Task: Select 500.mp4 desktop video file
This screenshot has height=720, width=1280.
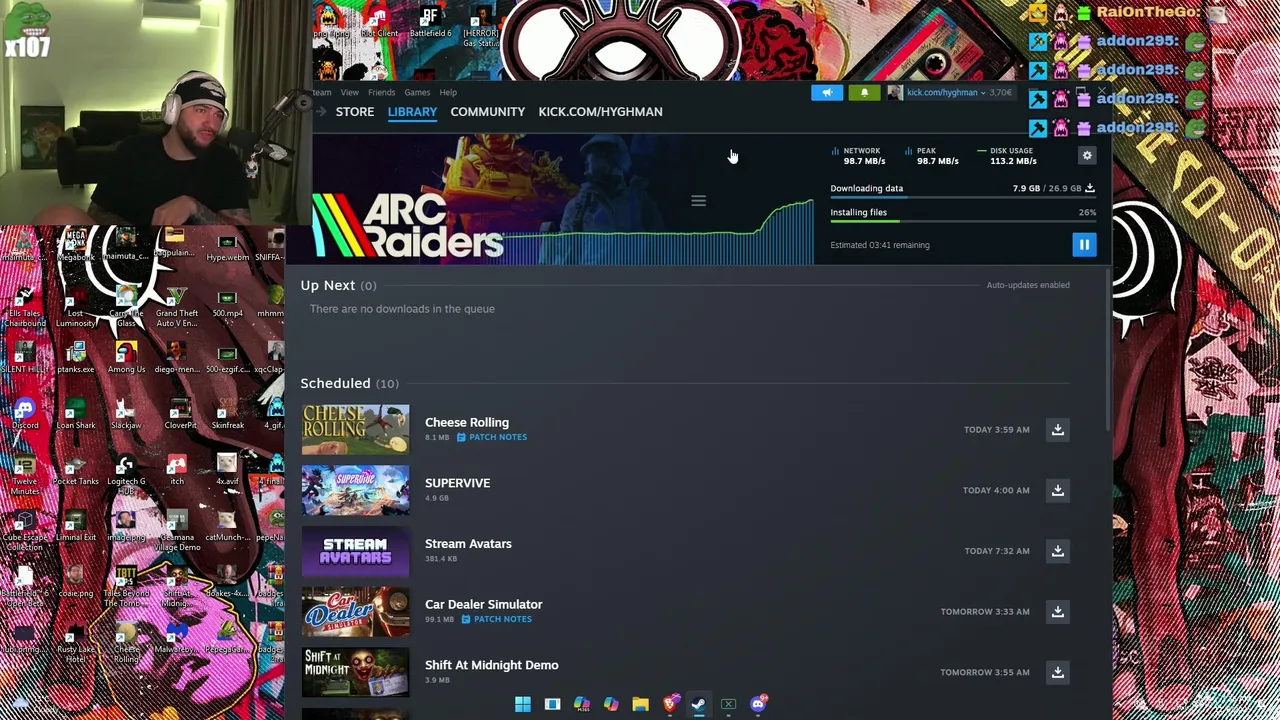Action: (227, 302)
